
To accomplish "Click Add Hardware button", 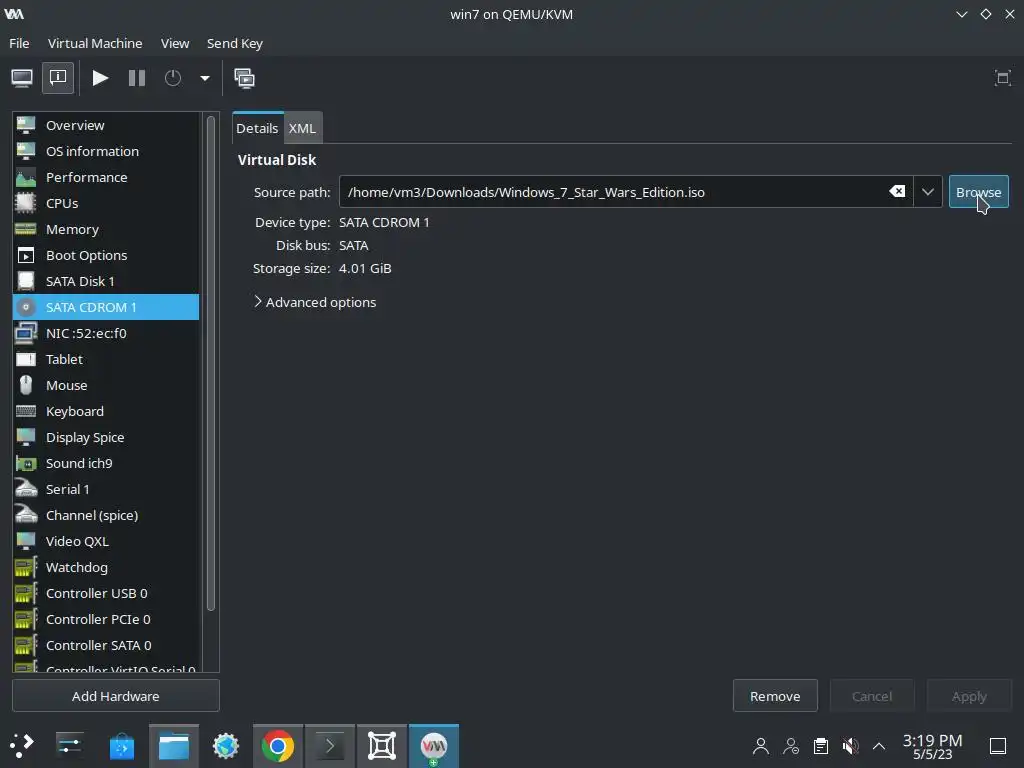I will click(x=116, y=696).
